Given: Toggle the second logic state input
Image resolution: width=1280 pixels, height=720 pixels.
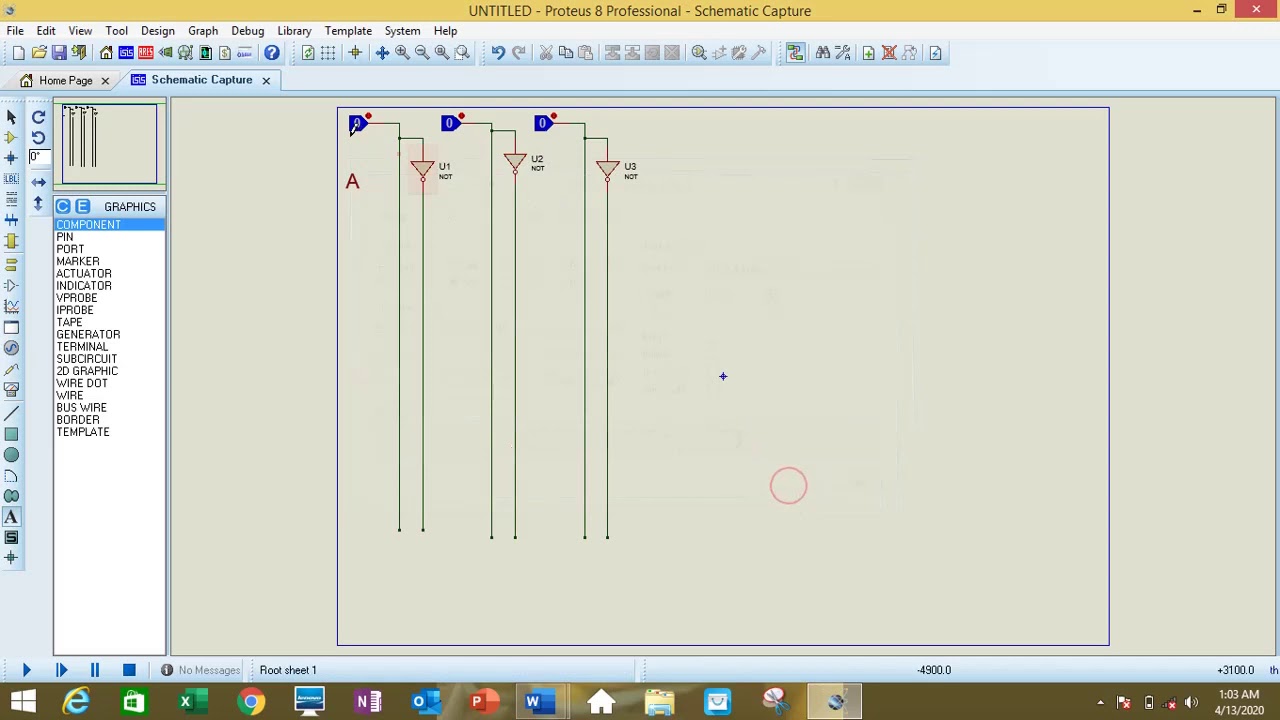Looking at the screenshot, I should point(451,123).
